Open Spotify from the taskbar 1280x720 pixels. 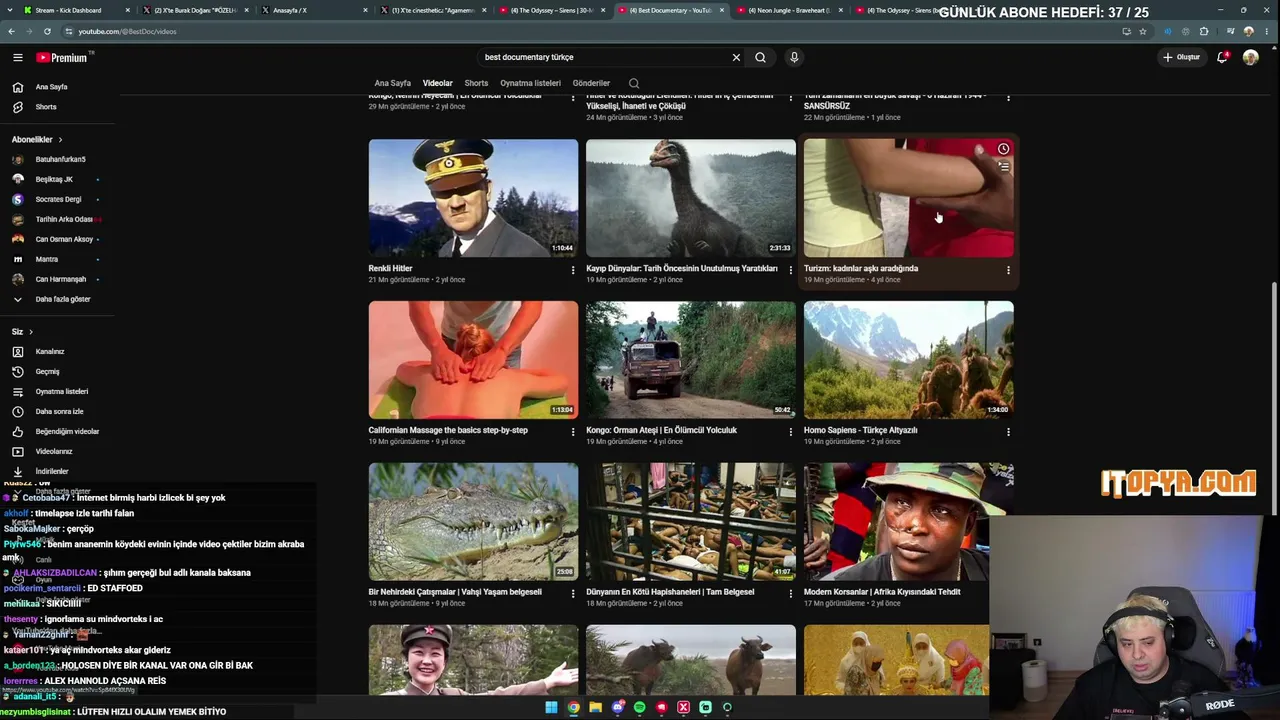pos(639,707)
